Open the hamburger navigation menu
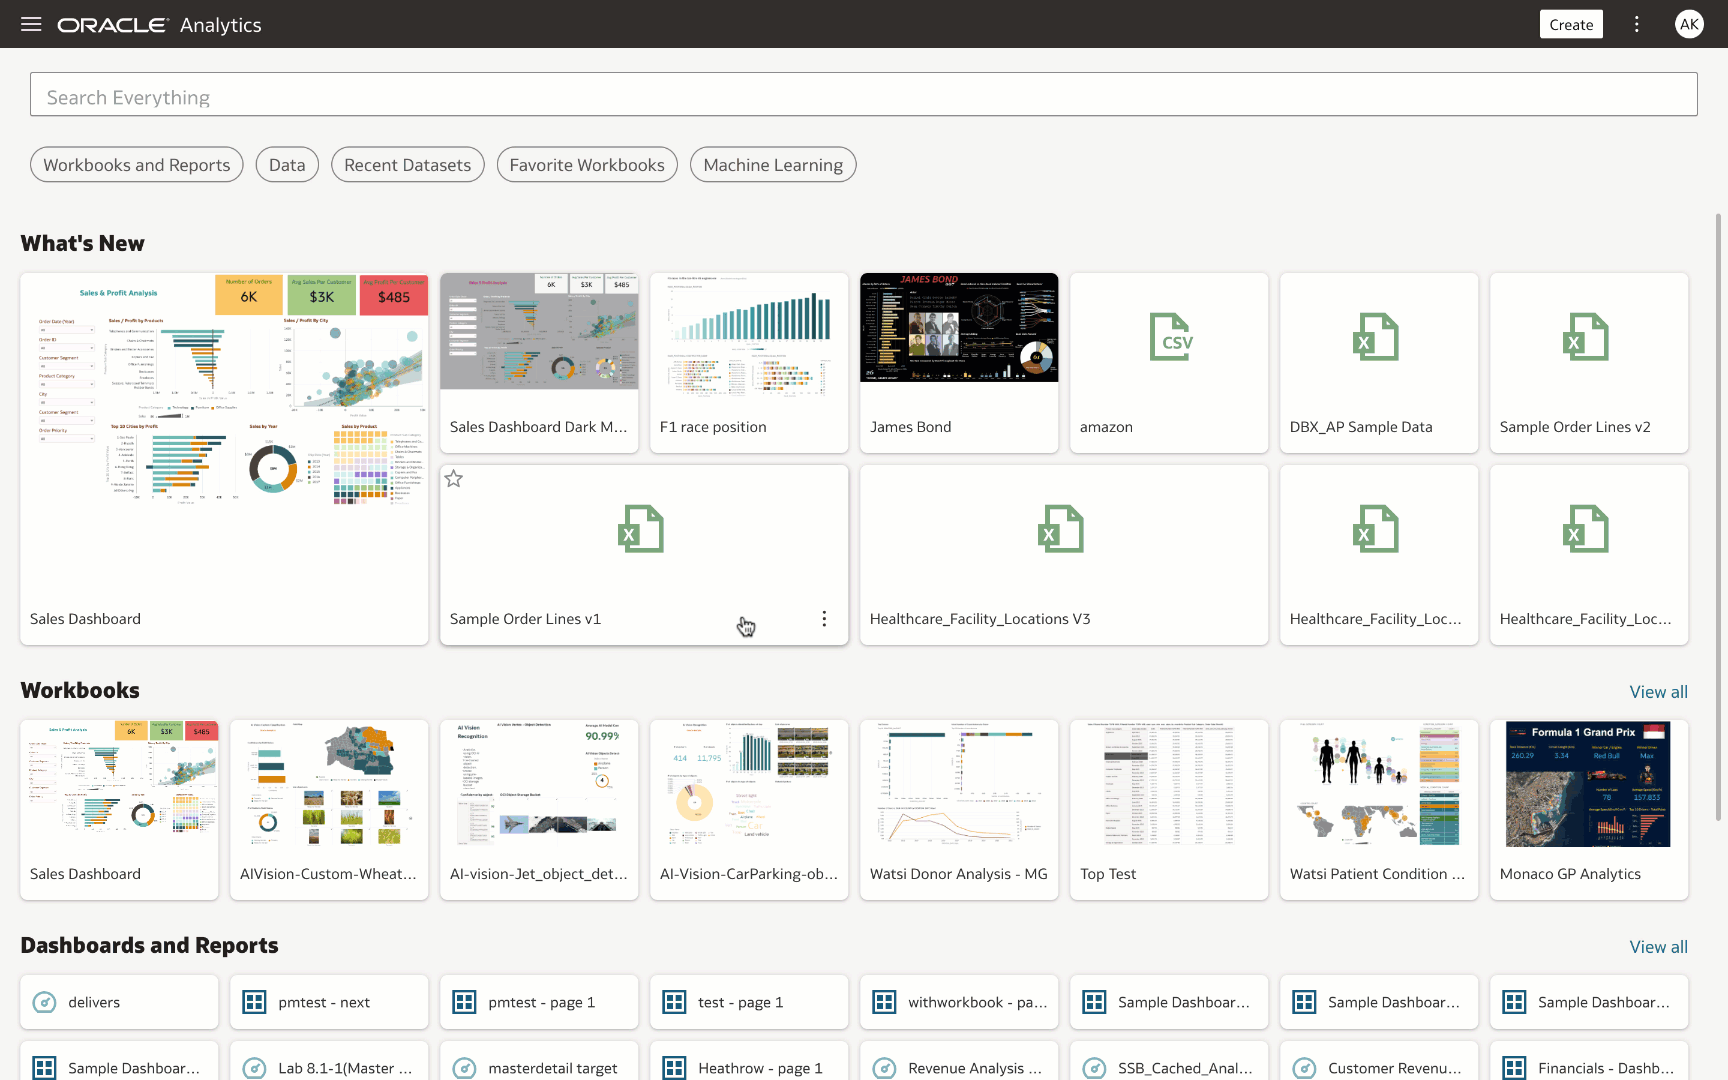This screenshot has width=1728, height=1080. tap(31, 24)
